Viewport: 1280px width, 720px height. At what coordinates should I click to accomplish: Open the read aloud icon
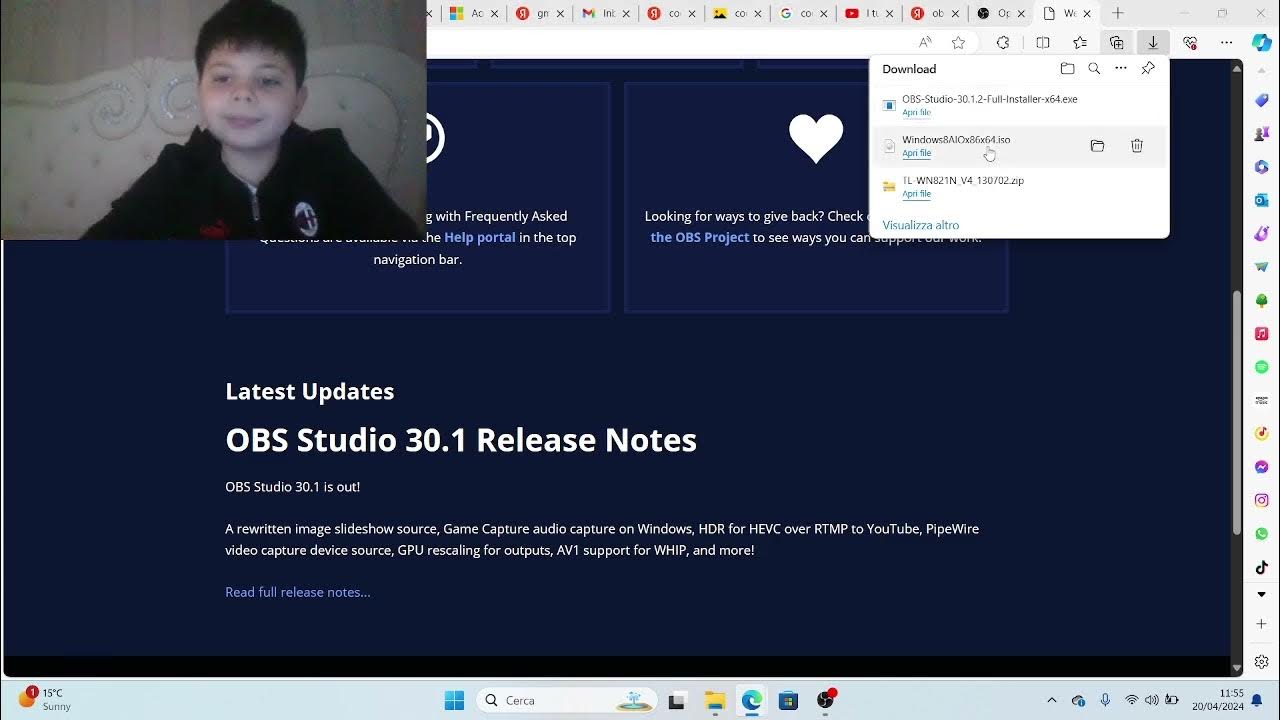(x=925, y=42)
